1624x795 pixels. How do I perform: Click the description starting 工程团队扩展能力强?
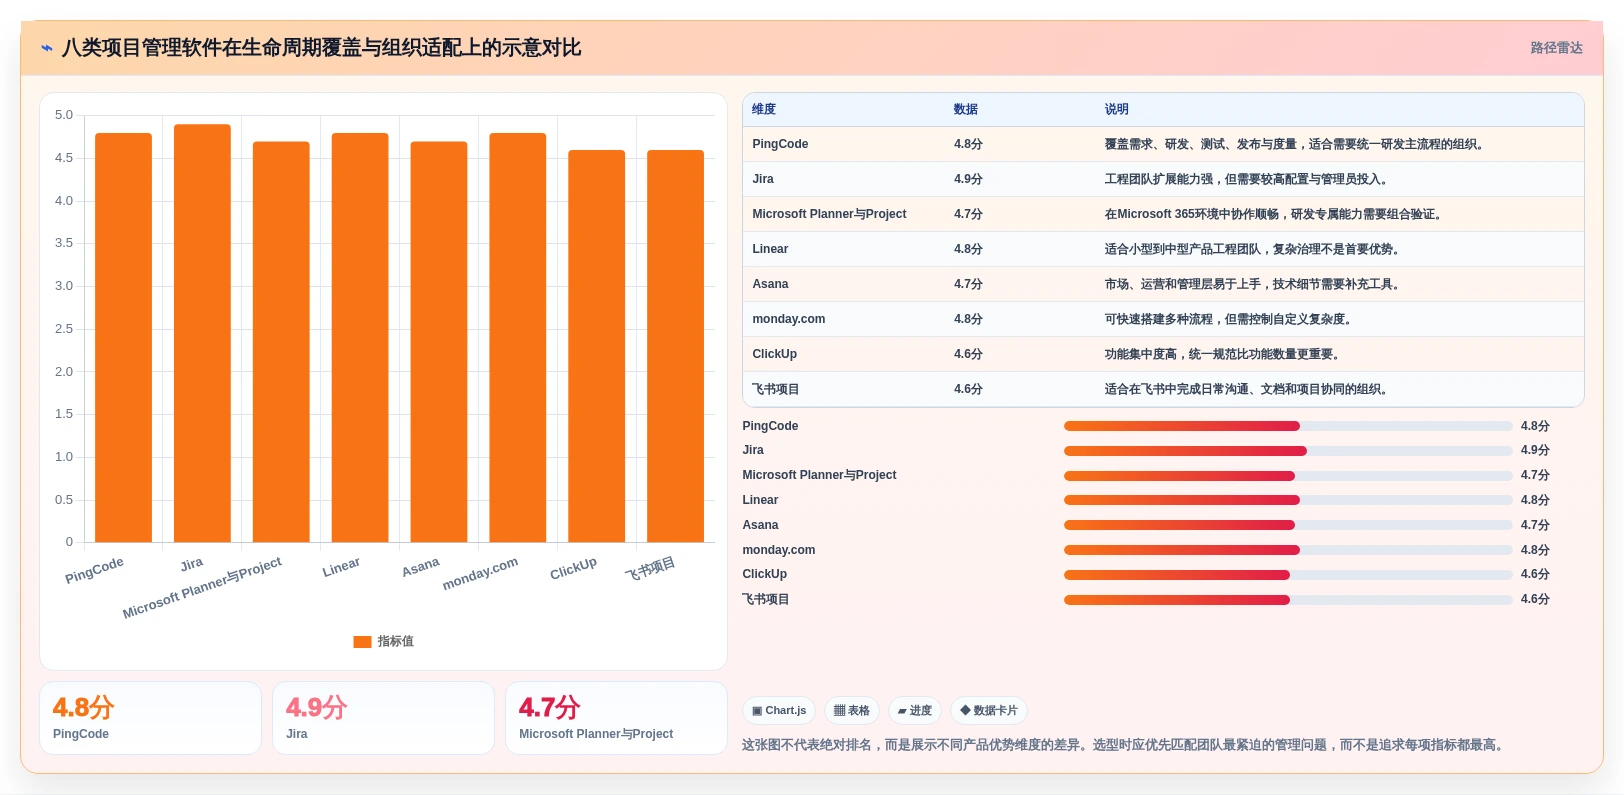point(1249,179)
